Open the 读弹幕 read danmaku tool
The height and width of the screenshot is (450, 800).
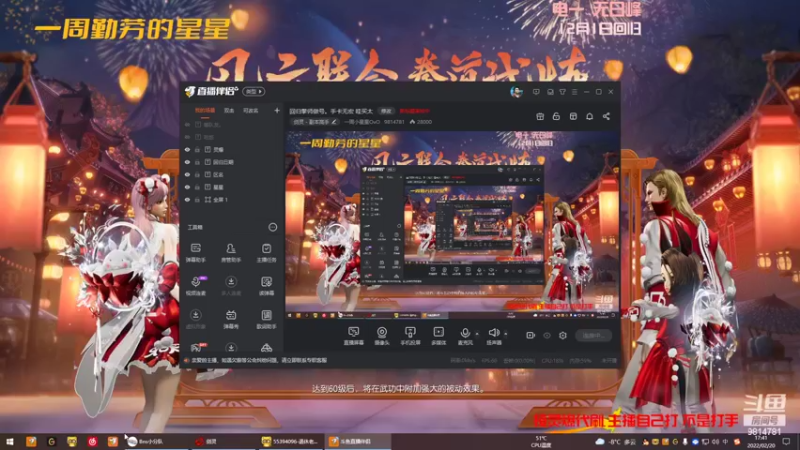[266, 286]
